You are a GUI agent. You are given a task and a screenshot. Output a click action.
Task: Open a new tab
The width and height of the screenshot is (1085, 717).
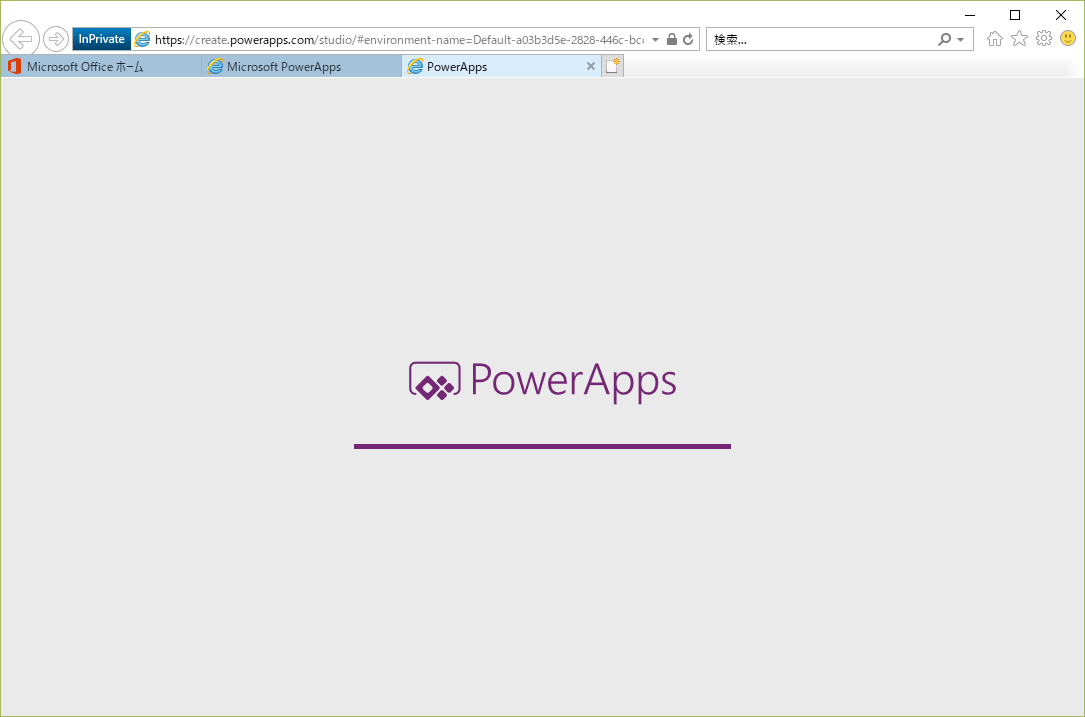[x=612, y=66]
